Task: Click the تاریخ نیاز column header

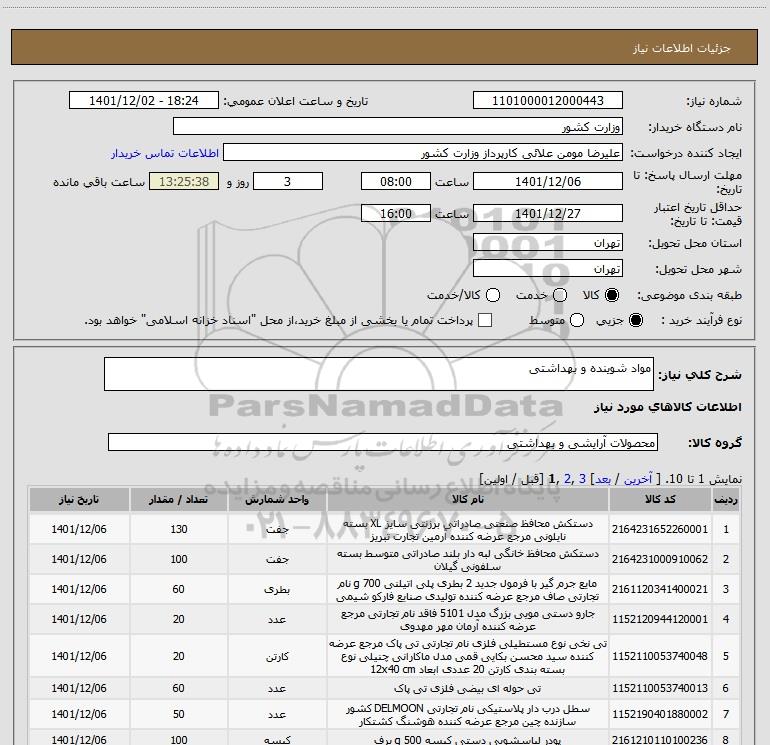Action: click(x=79, y=499)
